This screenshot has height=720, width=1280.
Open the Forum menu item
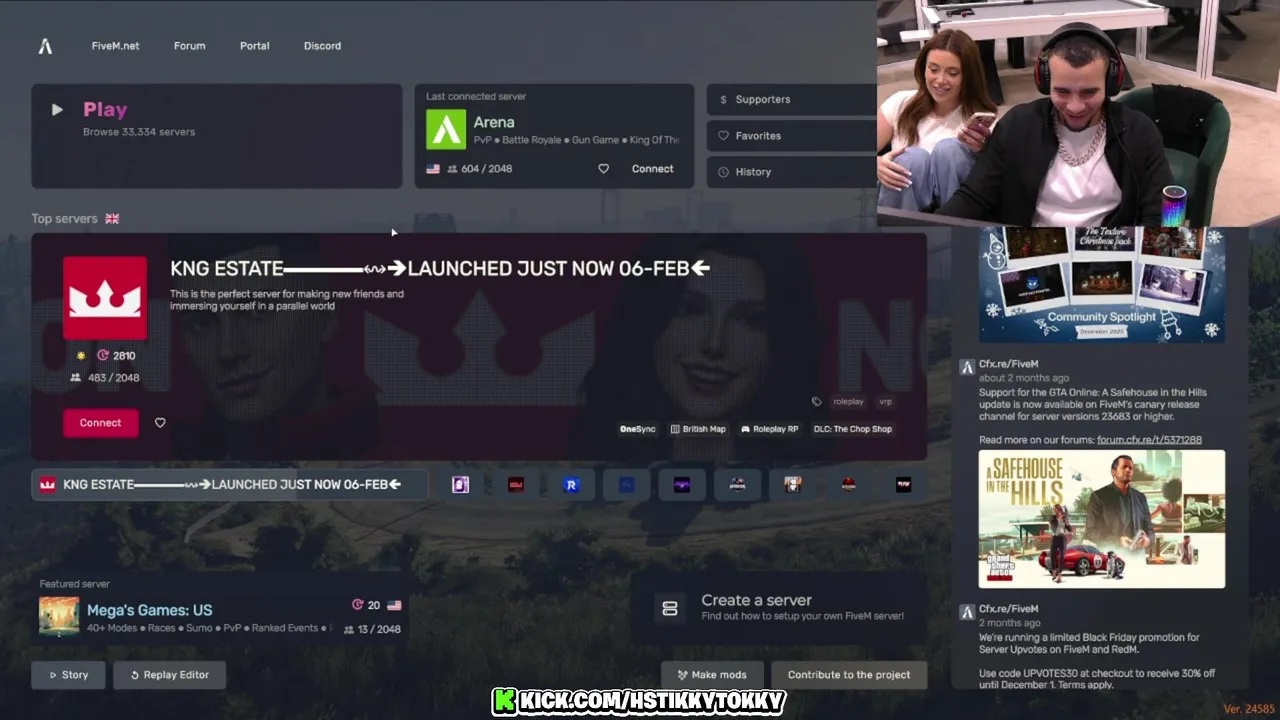point(189,46)
